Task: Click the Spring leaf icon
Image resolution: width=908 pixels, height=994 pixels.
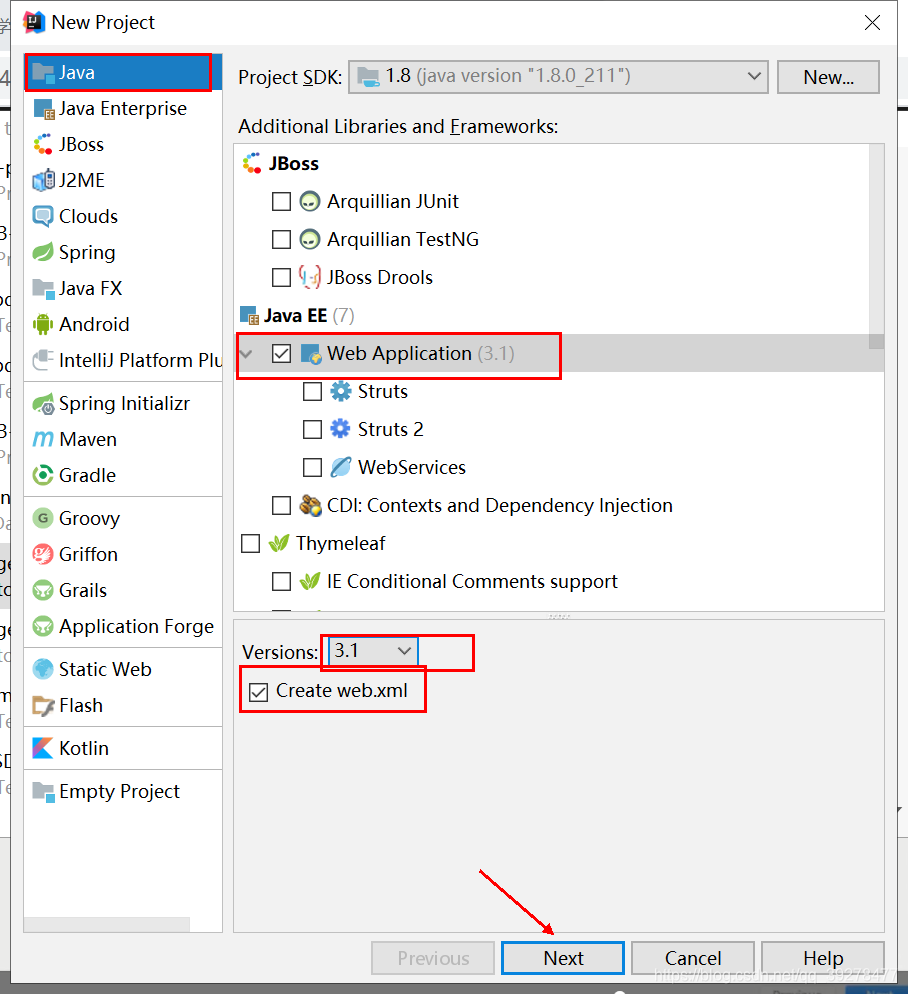Action: point(43,252)
